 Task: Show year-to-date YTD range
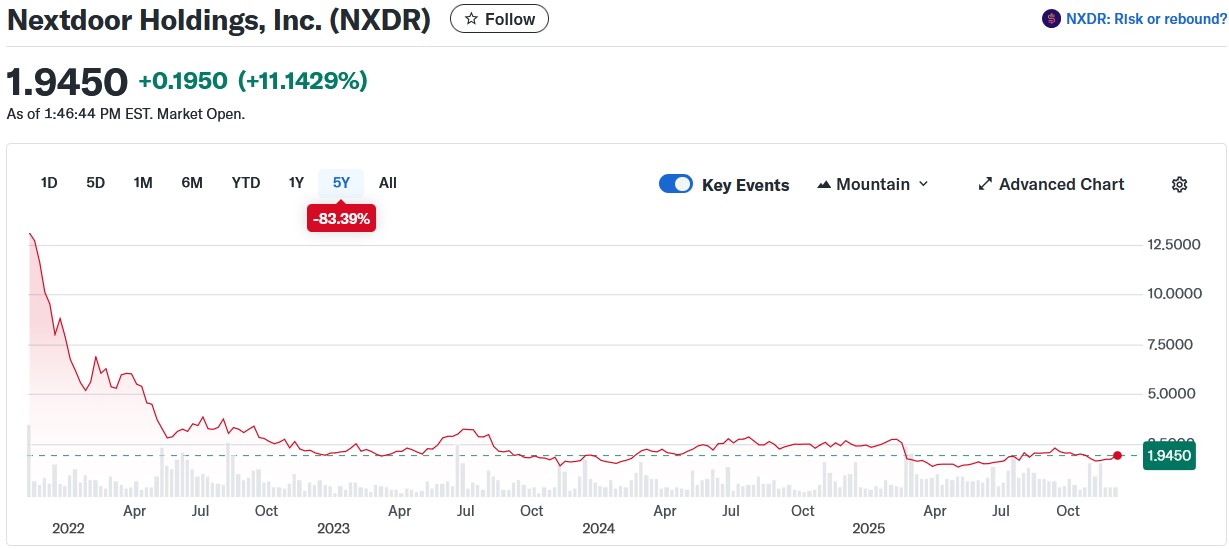click(x=246, y=182)
